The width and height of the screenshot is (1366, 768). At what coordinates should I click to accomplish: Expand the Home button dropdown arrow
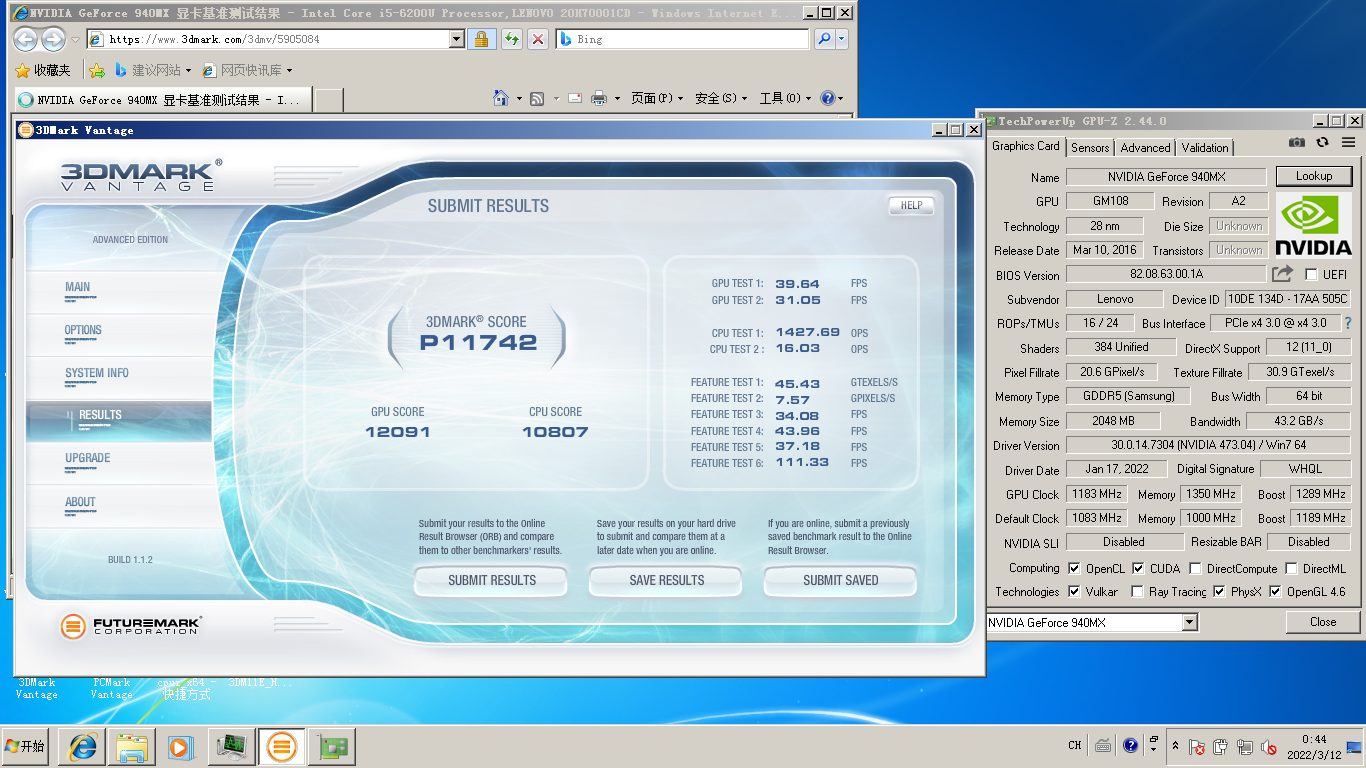[x=519, y=98]
